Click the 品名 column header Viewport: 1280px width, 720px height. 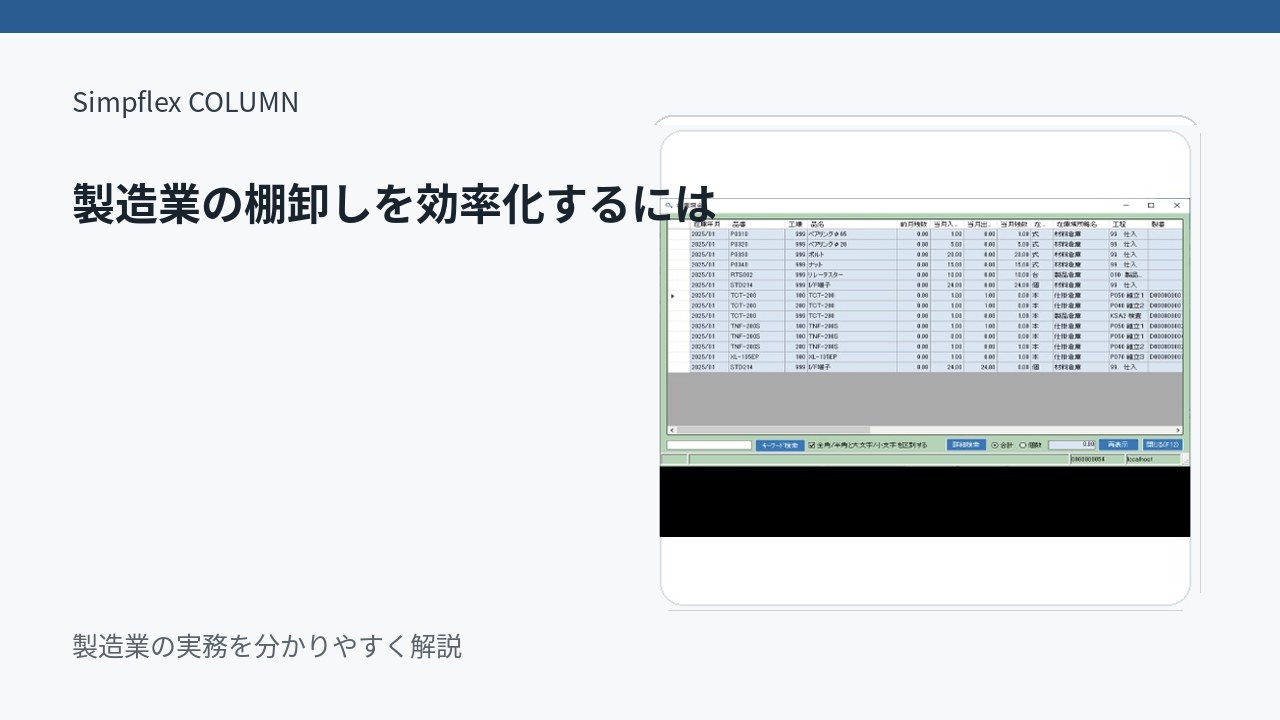(852, 225)
